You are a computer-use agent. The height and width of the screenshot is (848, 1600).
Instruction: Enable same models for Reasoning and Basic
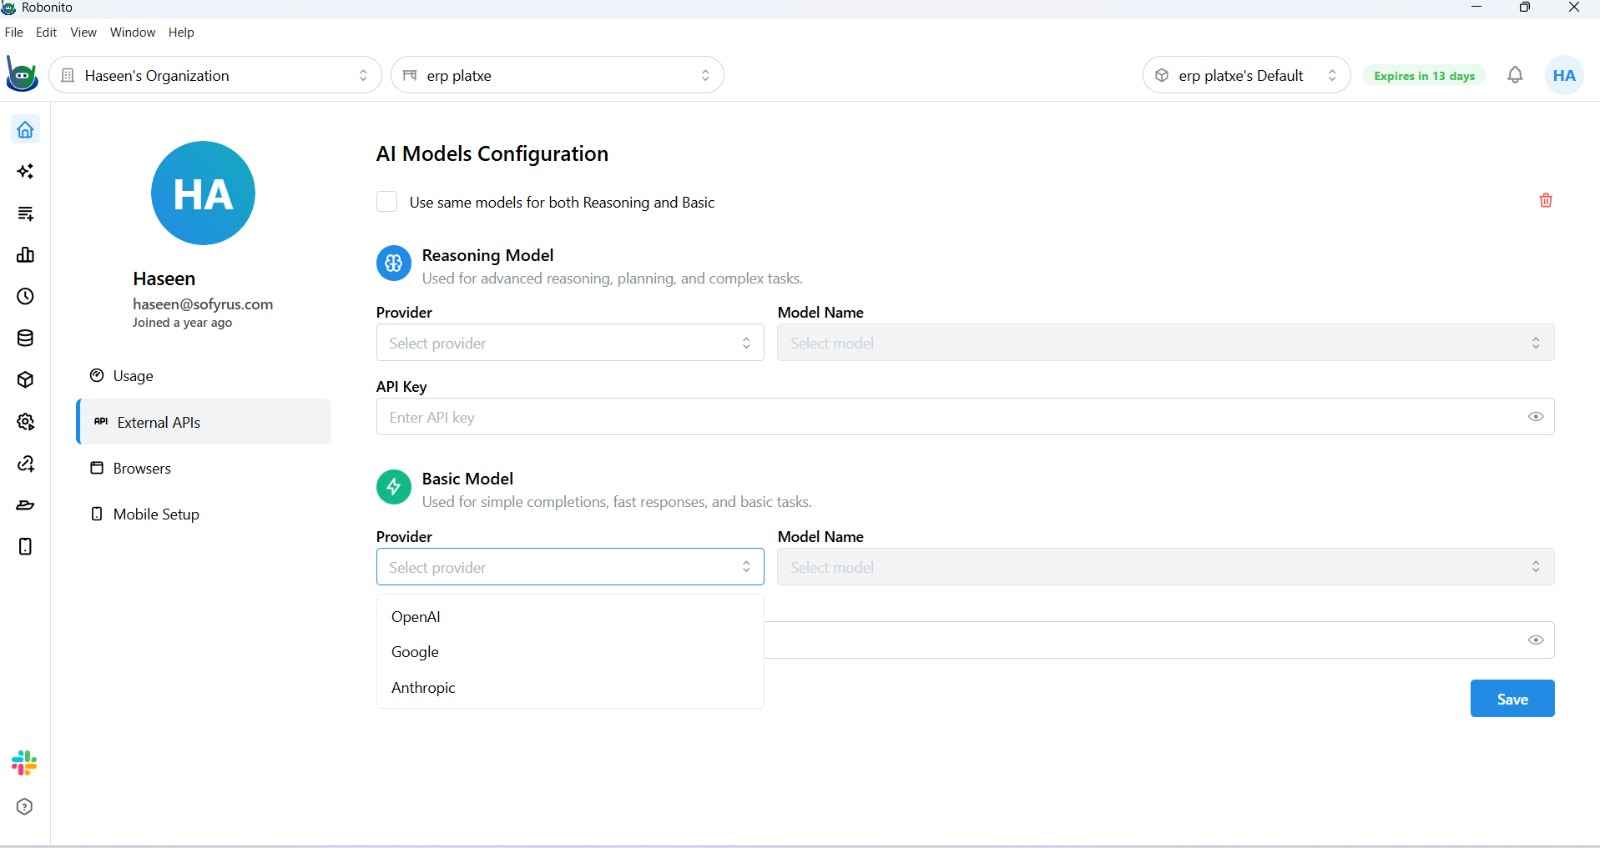387,202
